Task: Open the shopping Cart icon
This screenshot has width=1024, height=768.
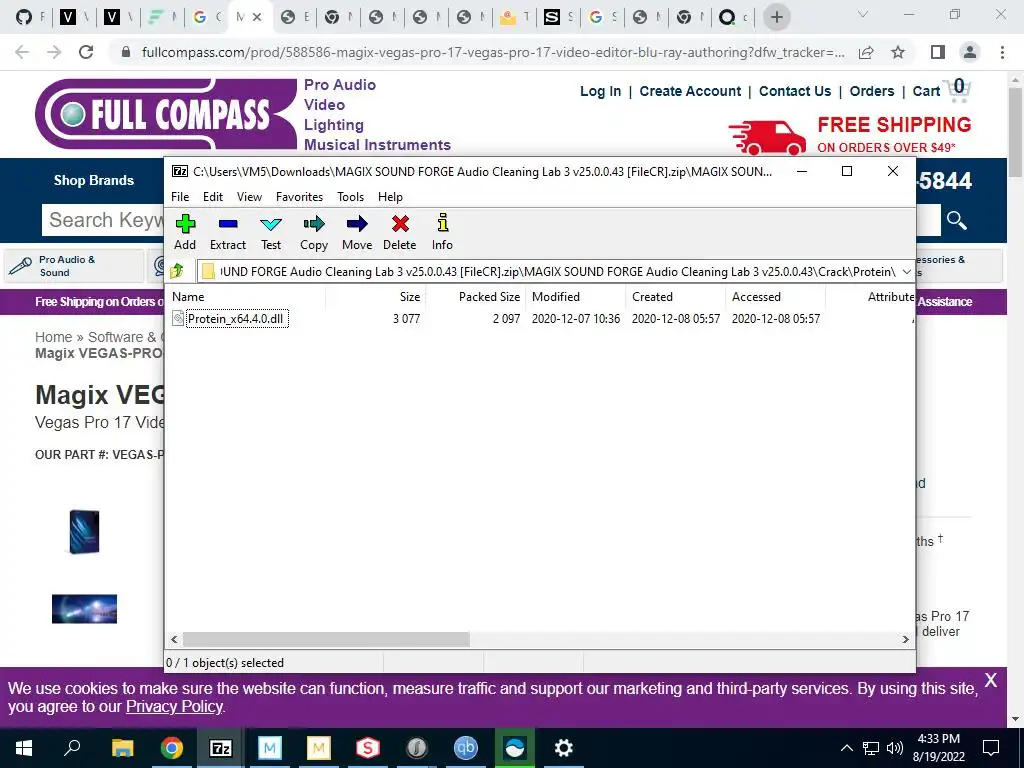Action: coord(959,91)
